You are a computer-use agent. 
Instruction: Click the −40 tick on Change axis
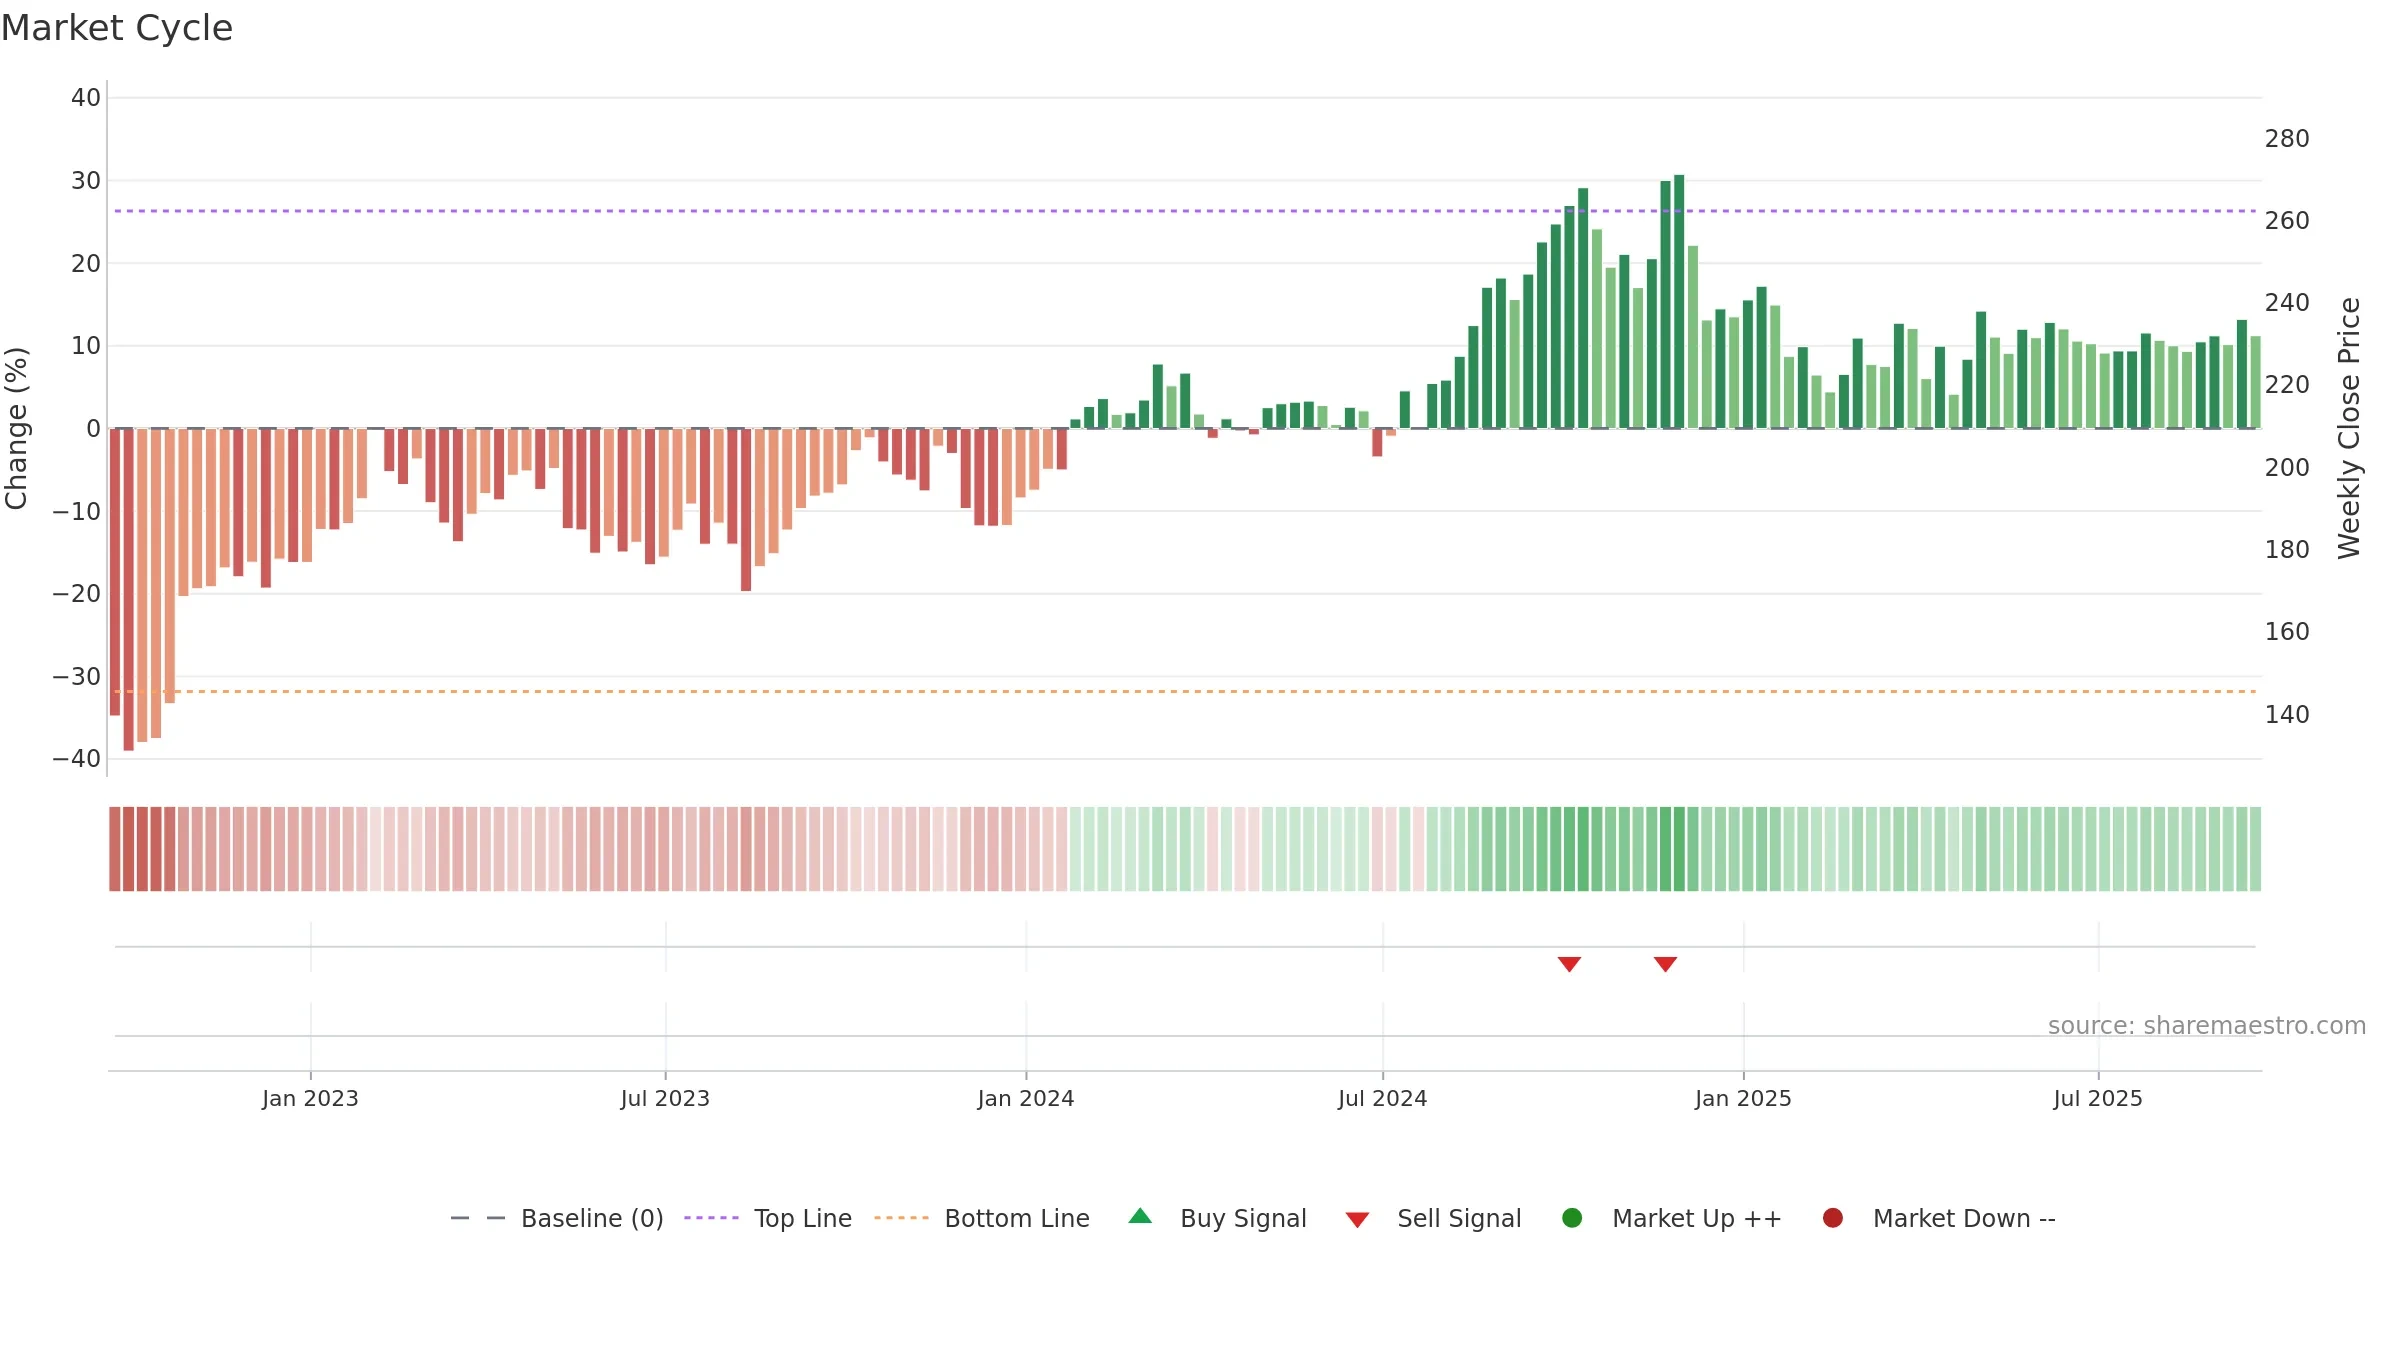coord(77,759)
